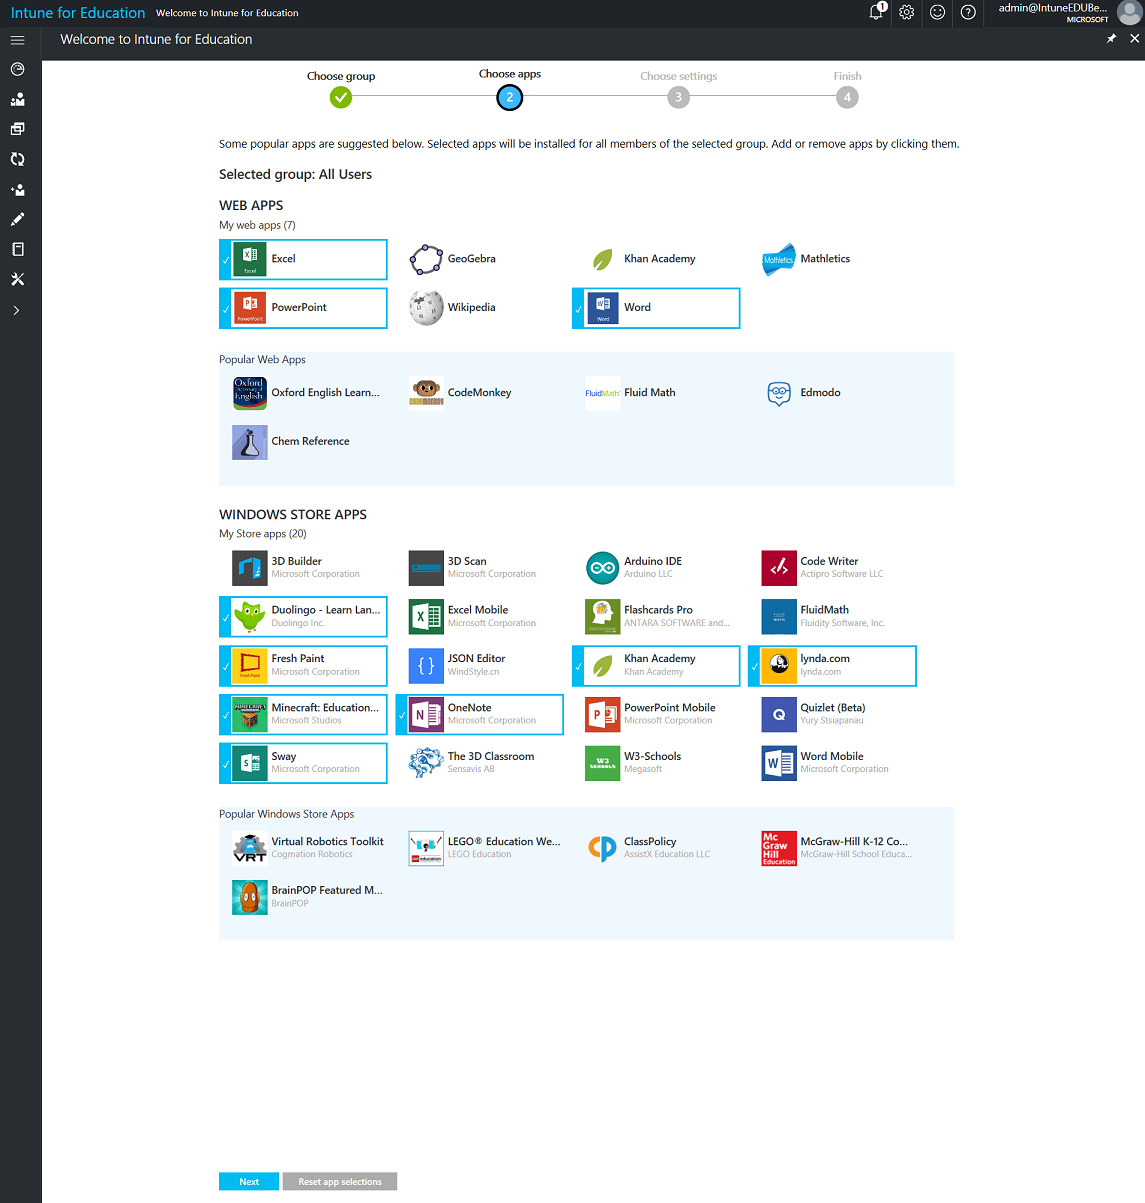Select the Wikipedia web app
1145x1203 pixels.
(x=480, y=308)
